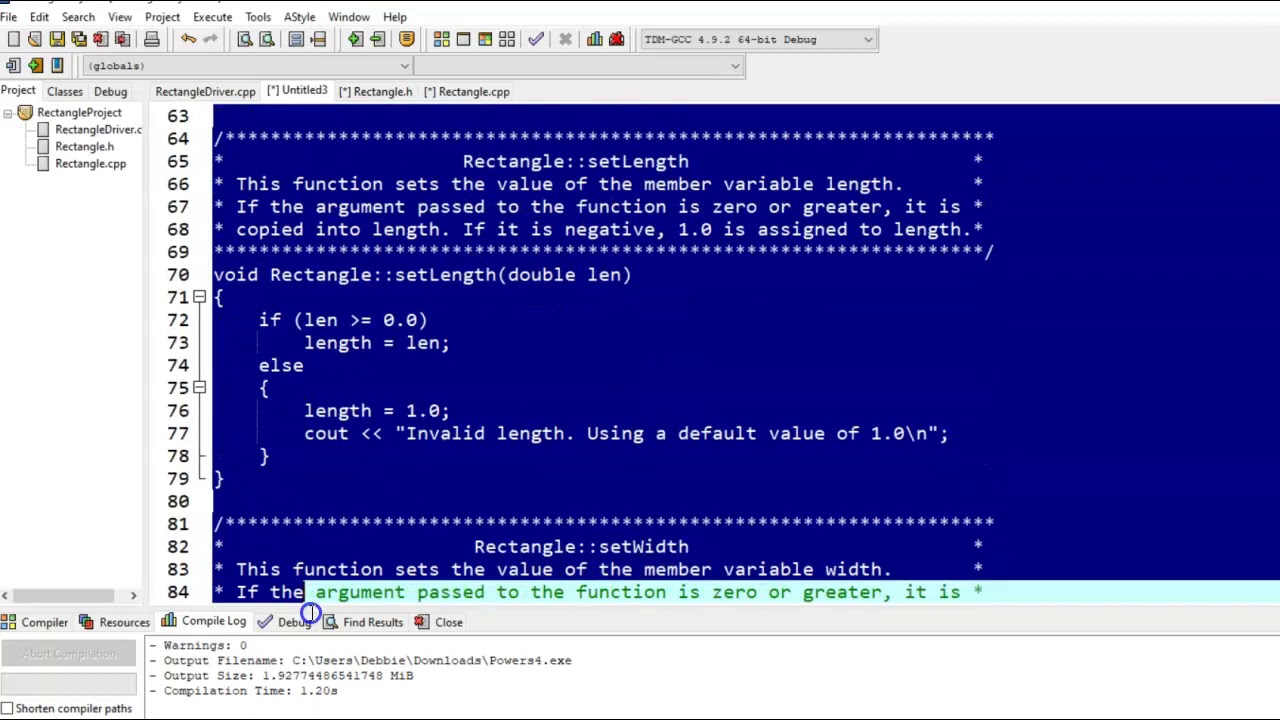Click the first document icon in second toolbar row
This screenshot has width=1280, height=720.
13,65
